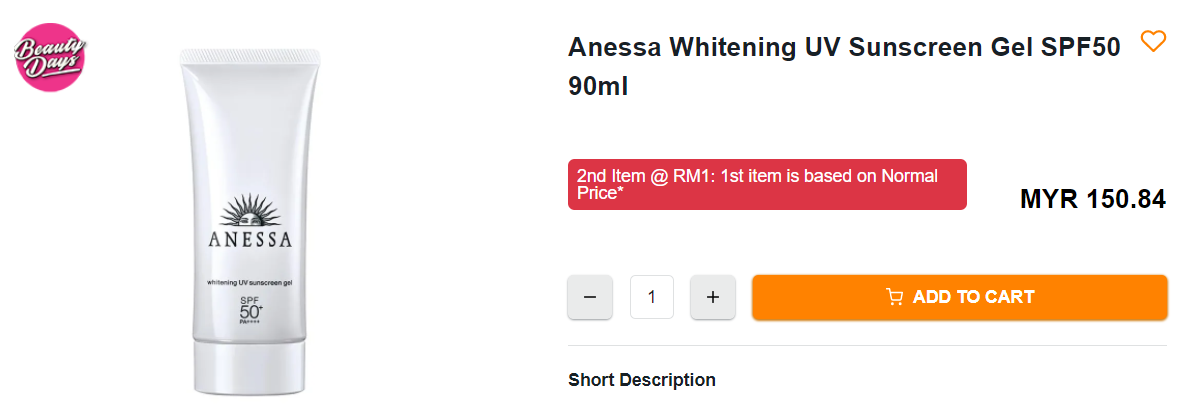This screenshot has width=1182, height=409.
Task: Add product to wishlist with heart icon
Action: [1153, 41]
